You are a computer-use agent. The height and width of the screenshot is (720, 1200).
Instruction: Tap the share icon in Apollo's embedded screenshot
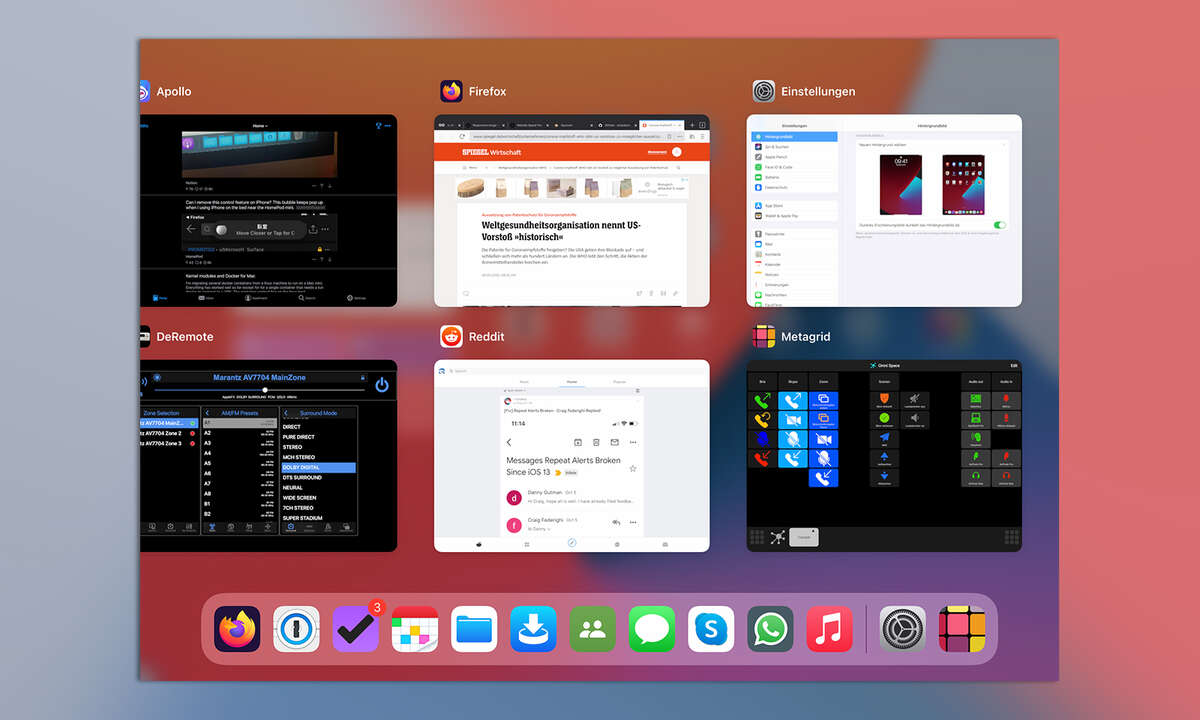click(x=313, y=229)
